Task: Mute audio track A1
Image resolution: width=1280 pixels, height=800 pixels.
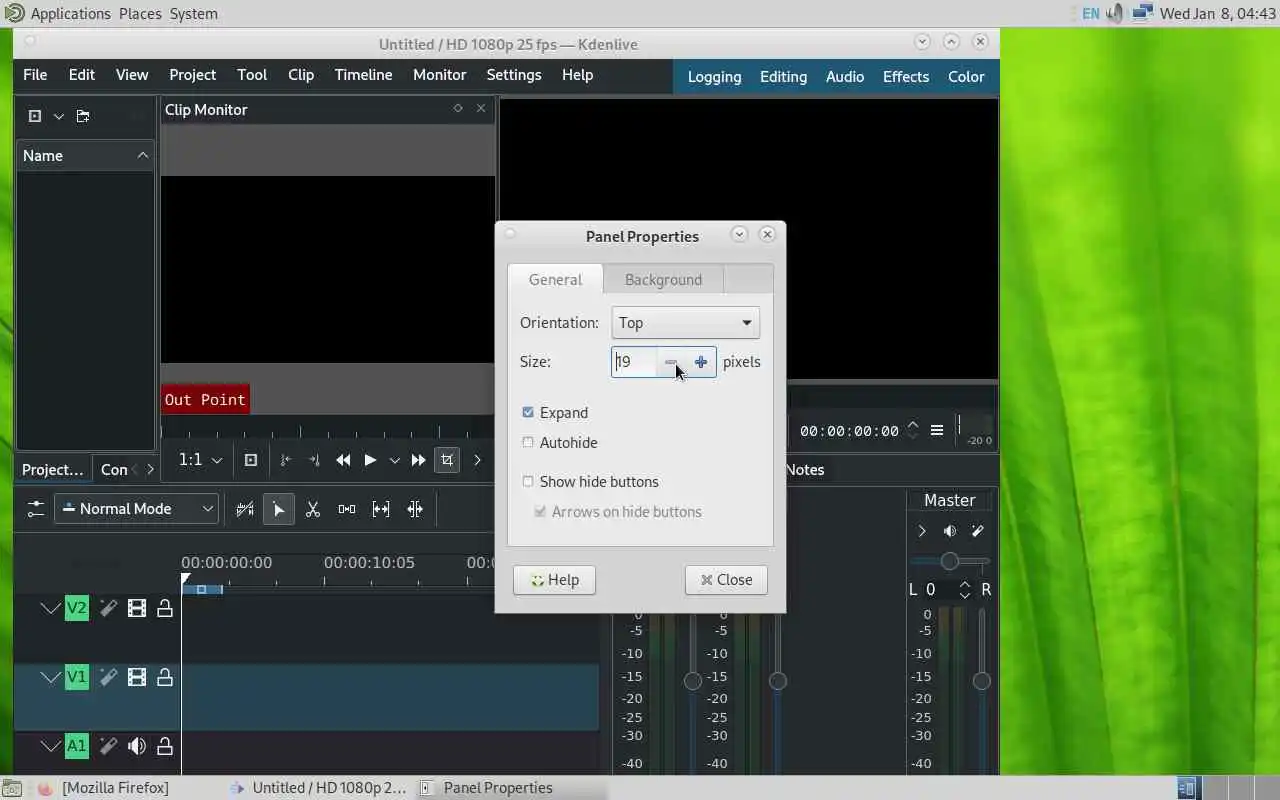Action: [x=137, y=746]
